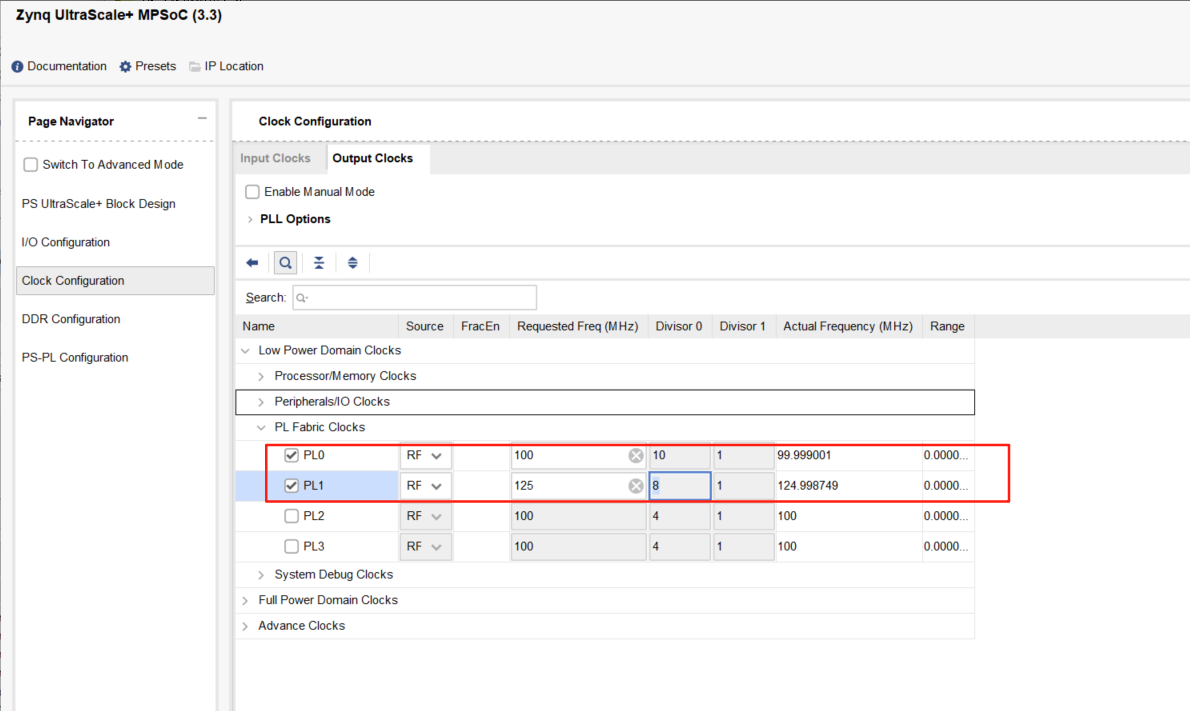Expand PLL Options section
Screen dimensions: 1190x711
tap(250, 219)
